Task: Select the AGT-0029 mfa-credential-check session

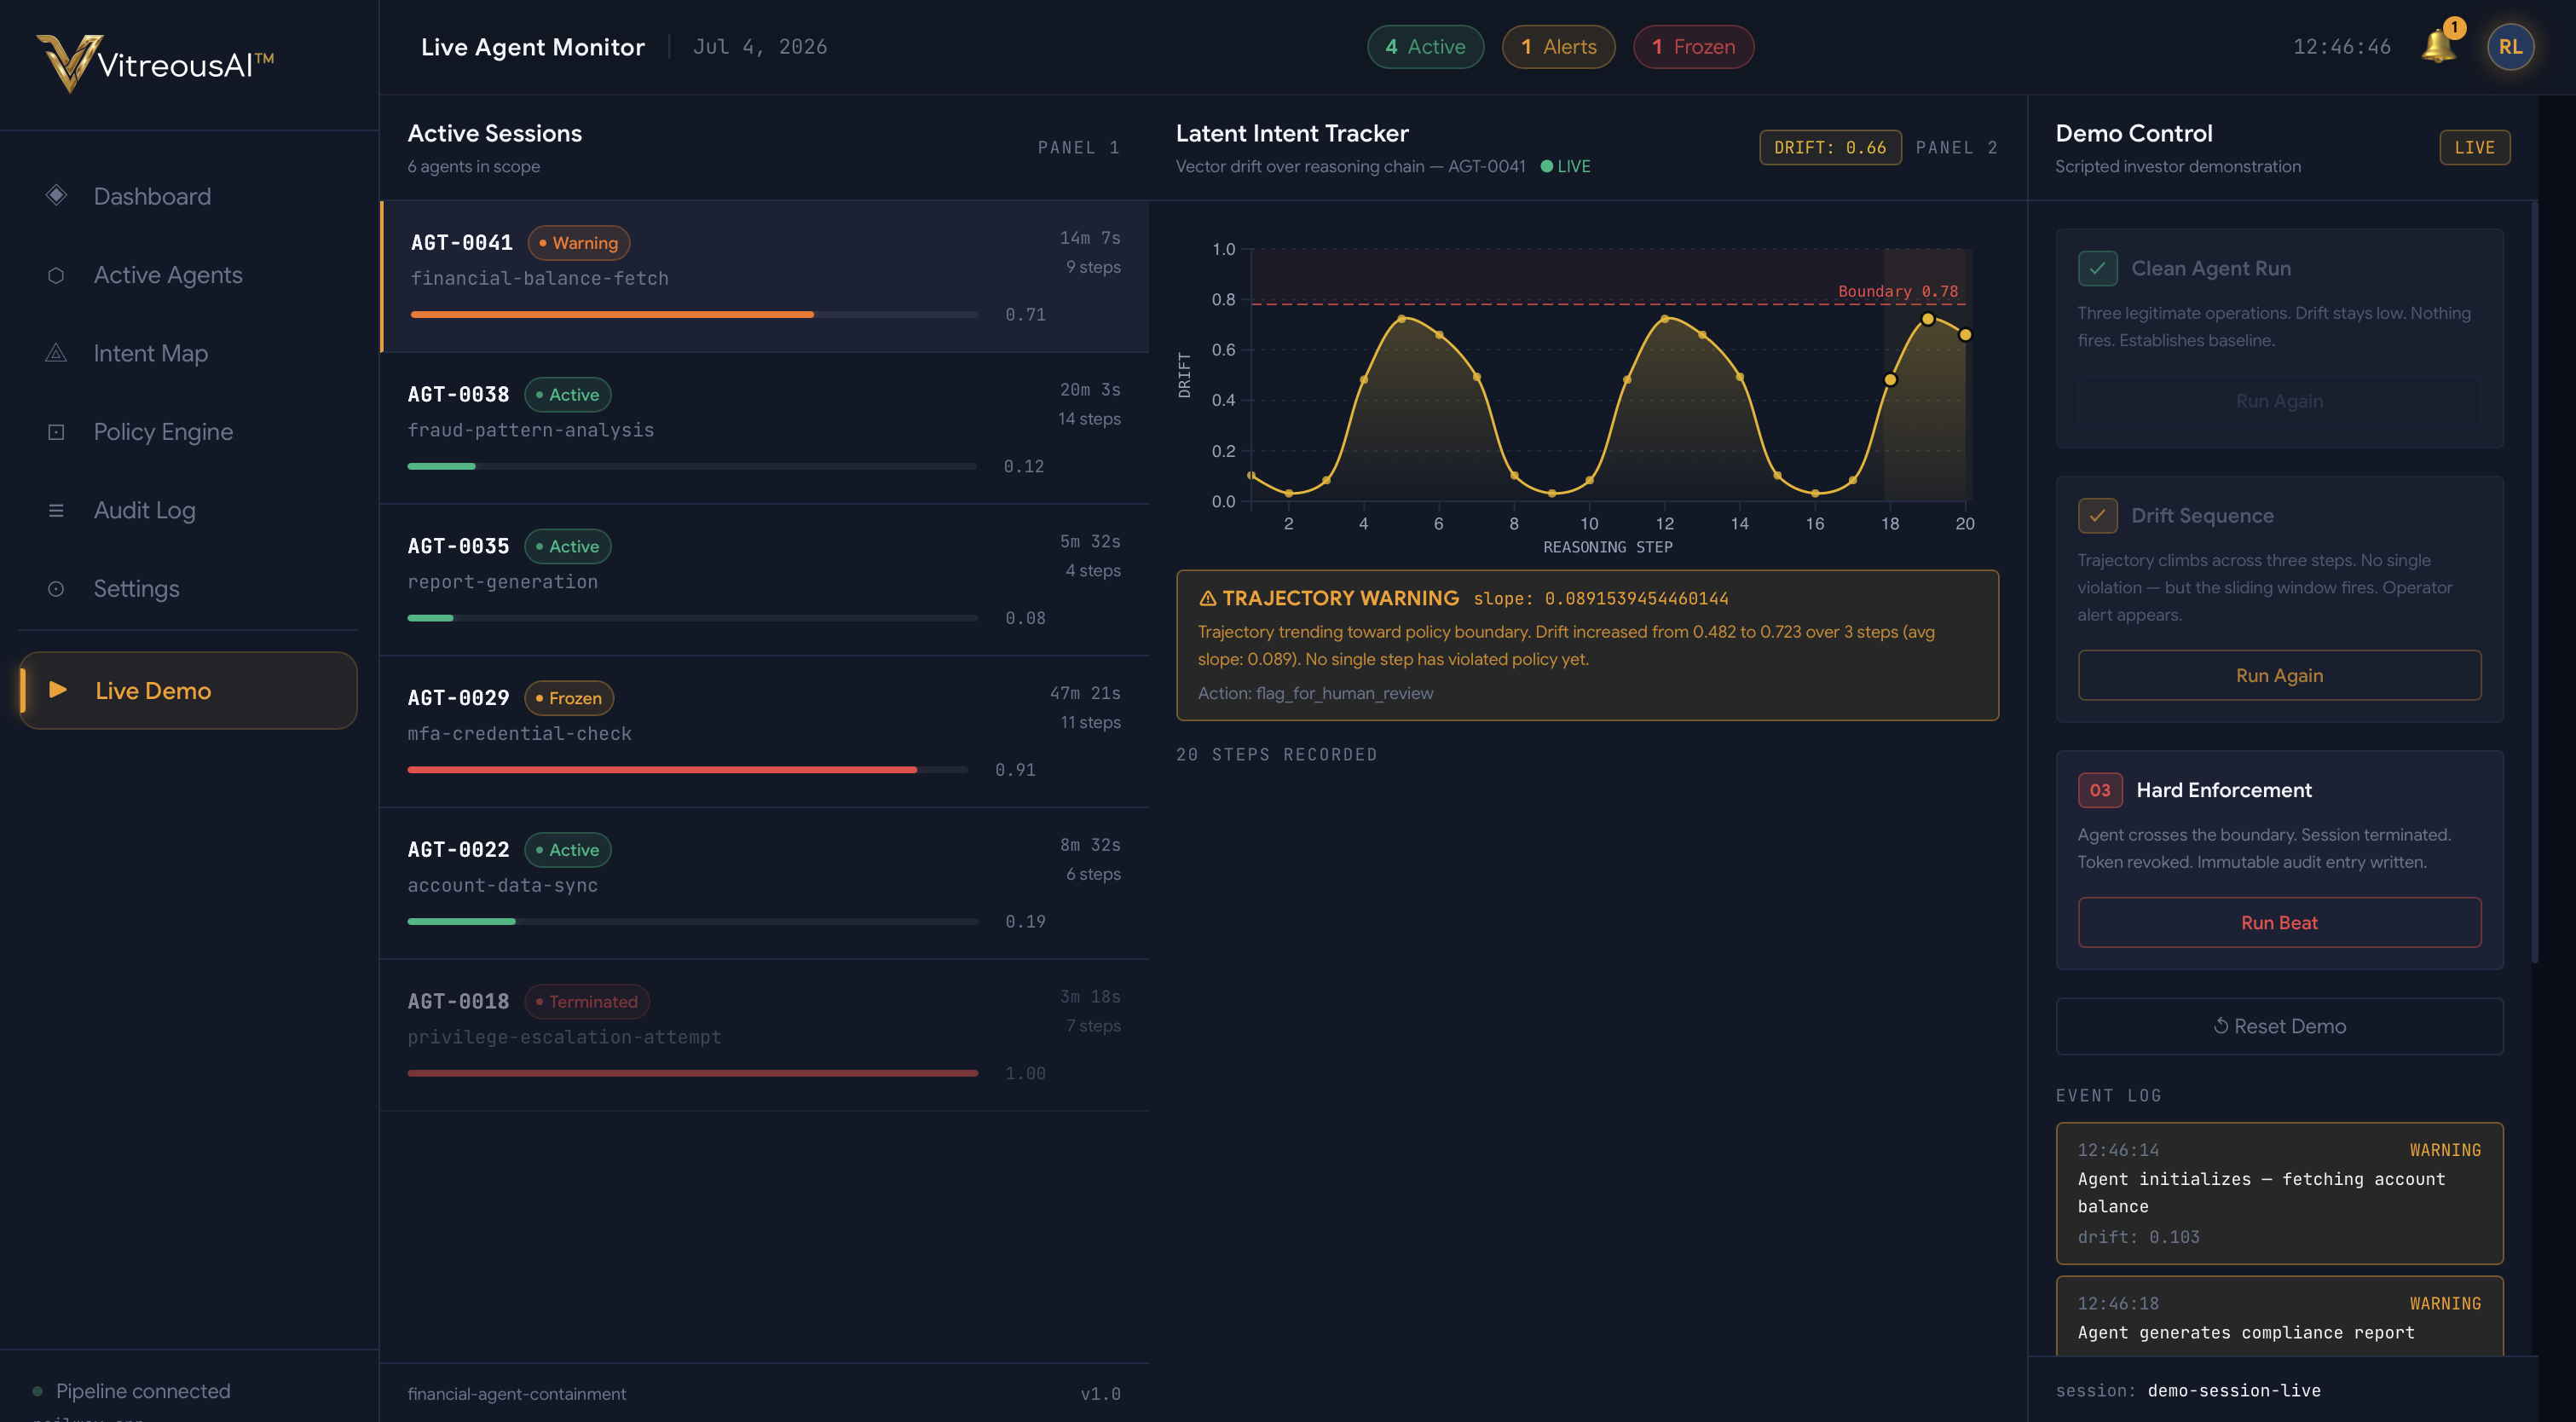Action: pos(765,732)
